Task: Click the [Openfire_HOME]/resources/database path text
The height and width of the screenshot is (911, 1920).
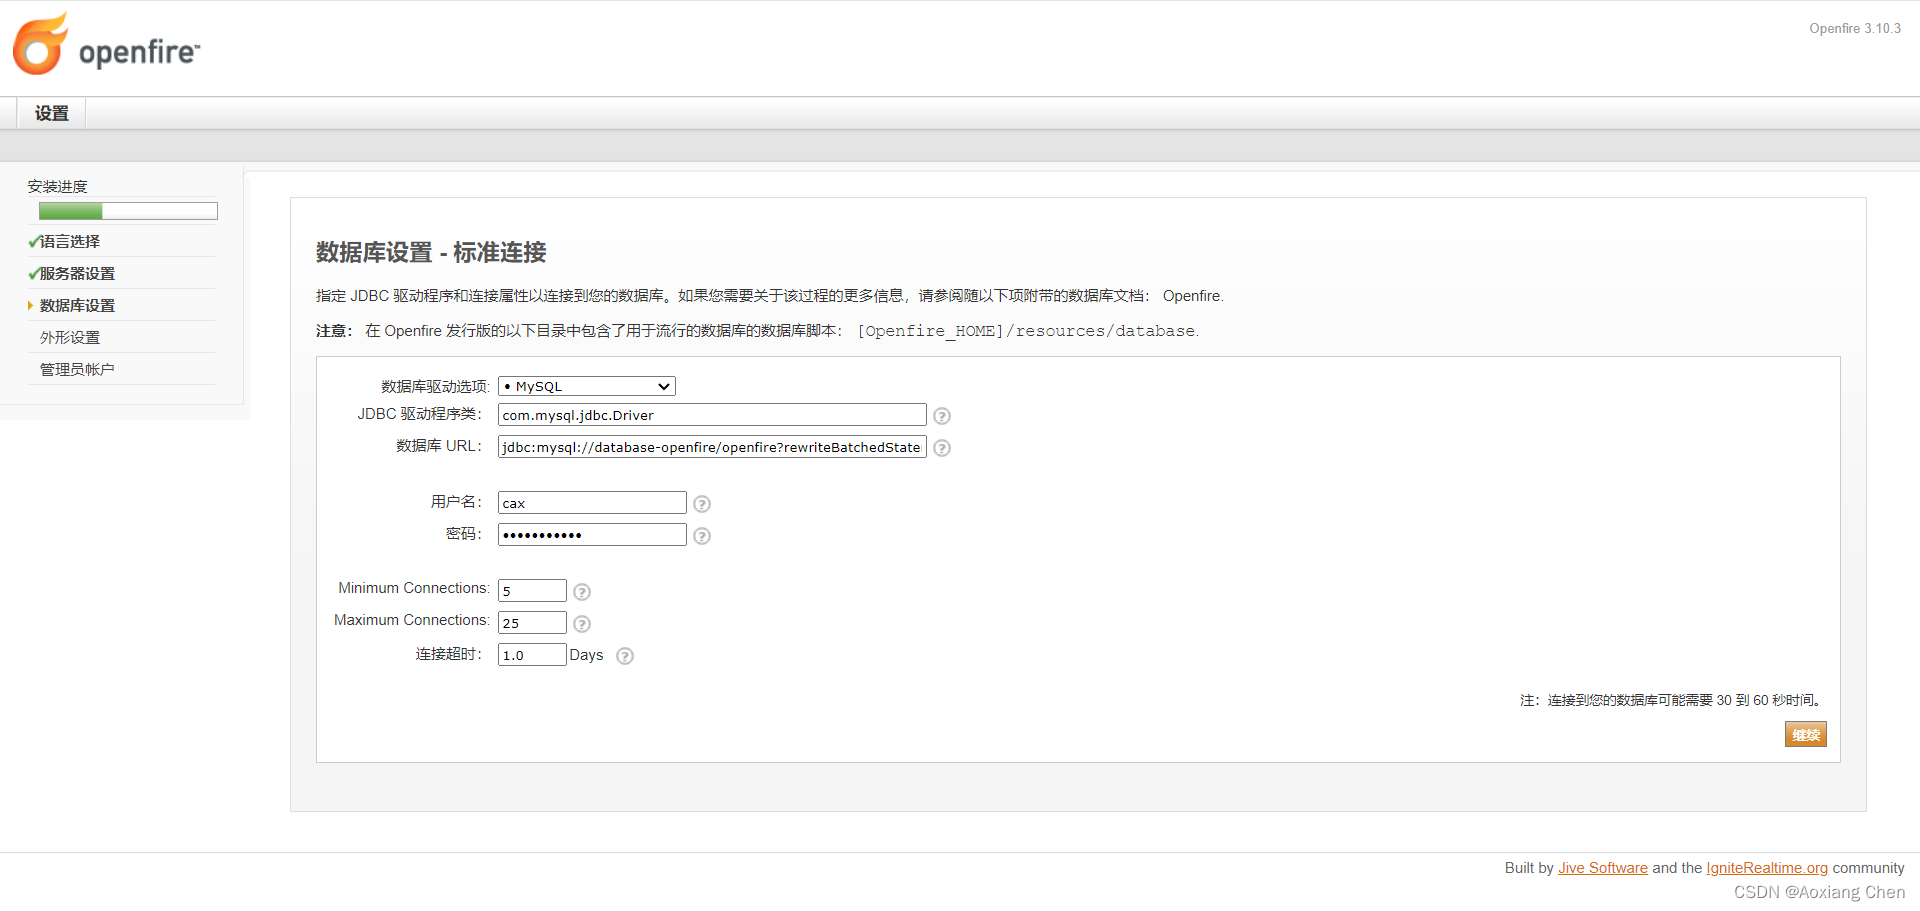Action: pos(1027,331)
